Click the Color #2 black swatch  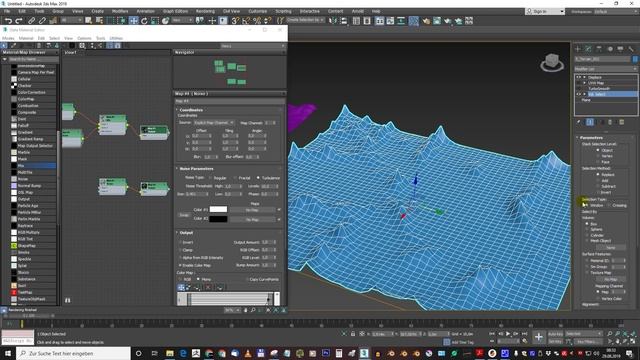(x=218, y=219)
